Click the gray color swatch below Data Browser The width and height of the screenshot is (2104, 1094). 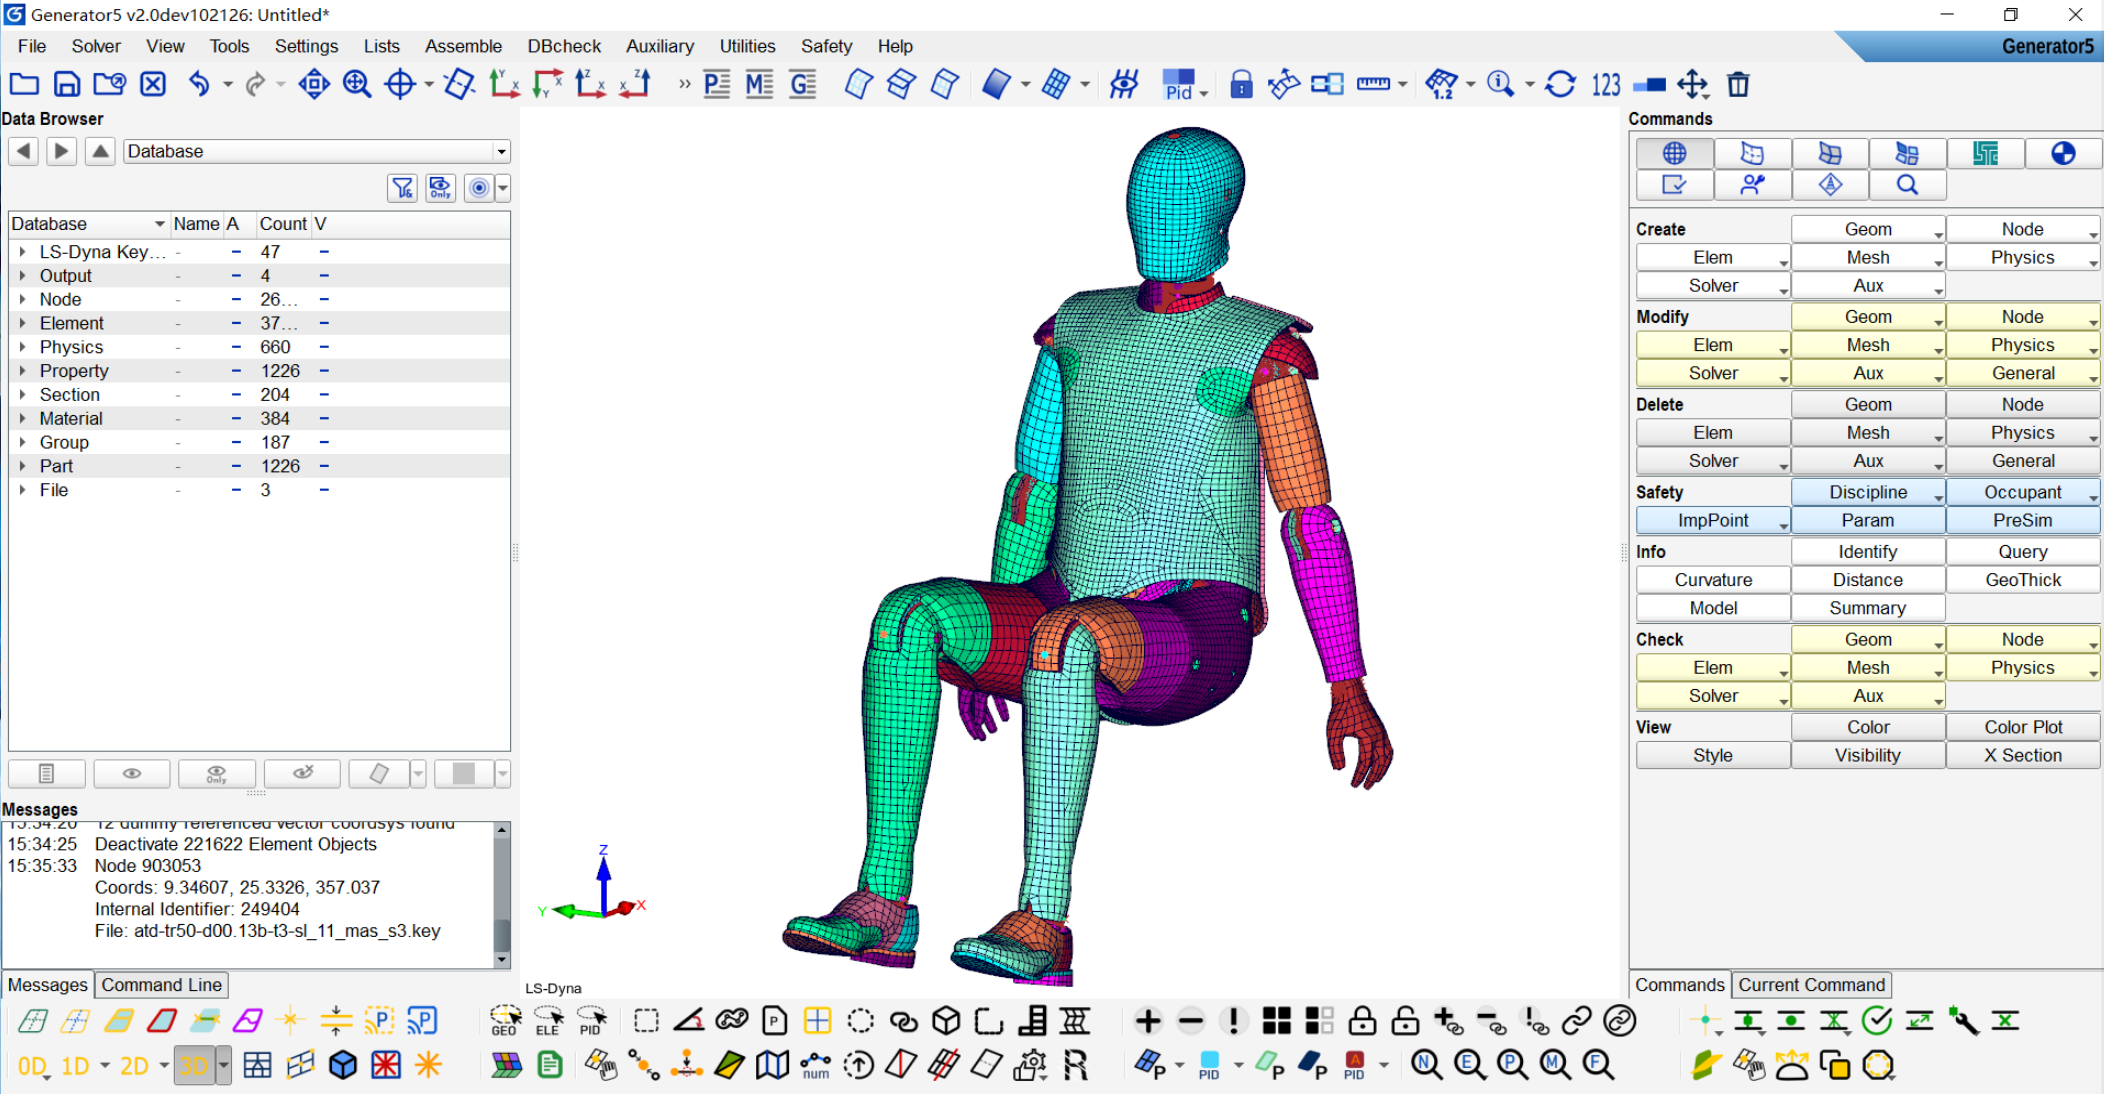point(463,773)
